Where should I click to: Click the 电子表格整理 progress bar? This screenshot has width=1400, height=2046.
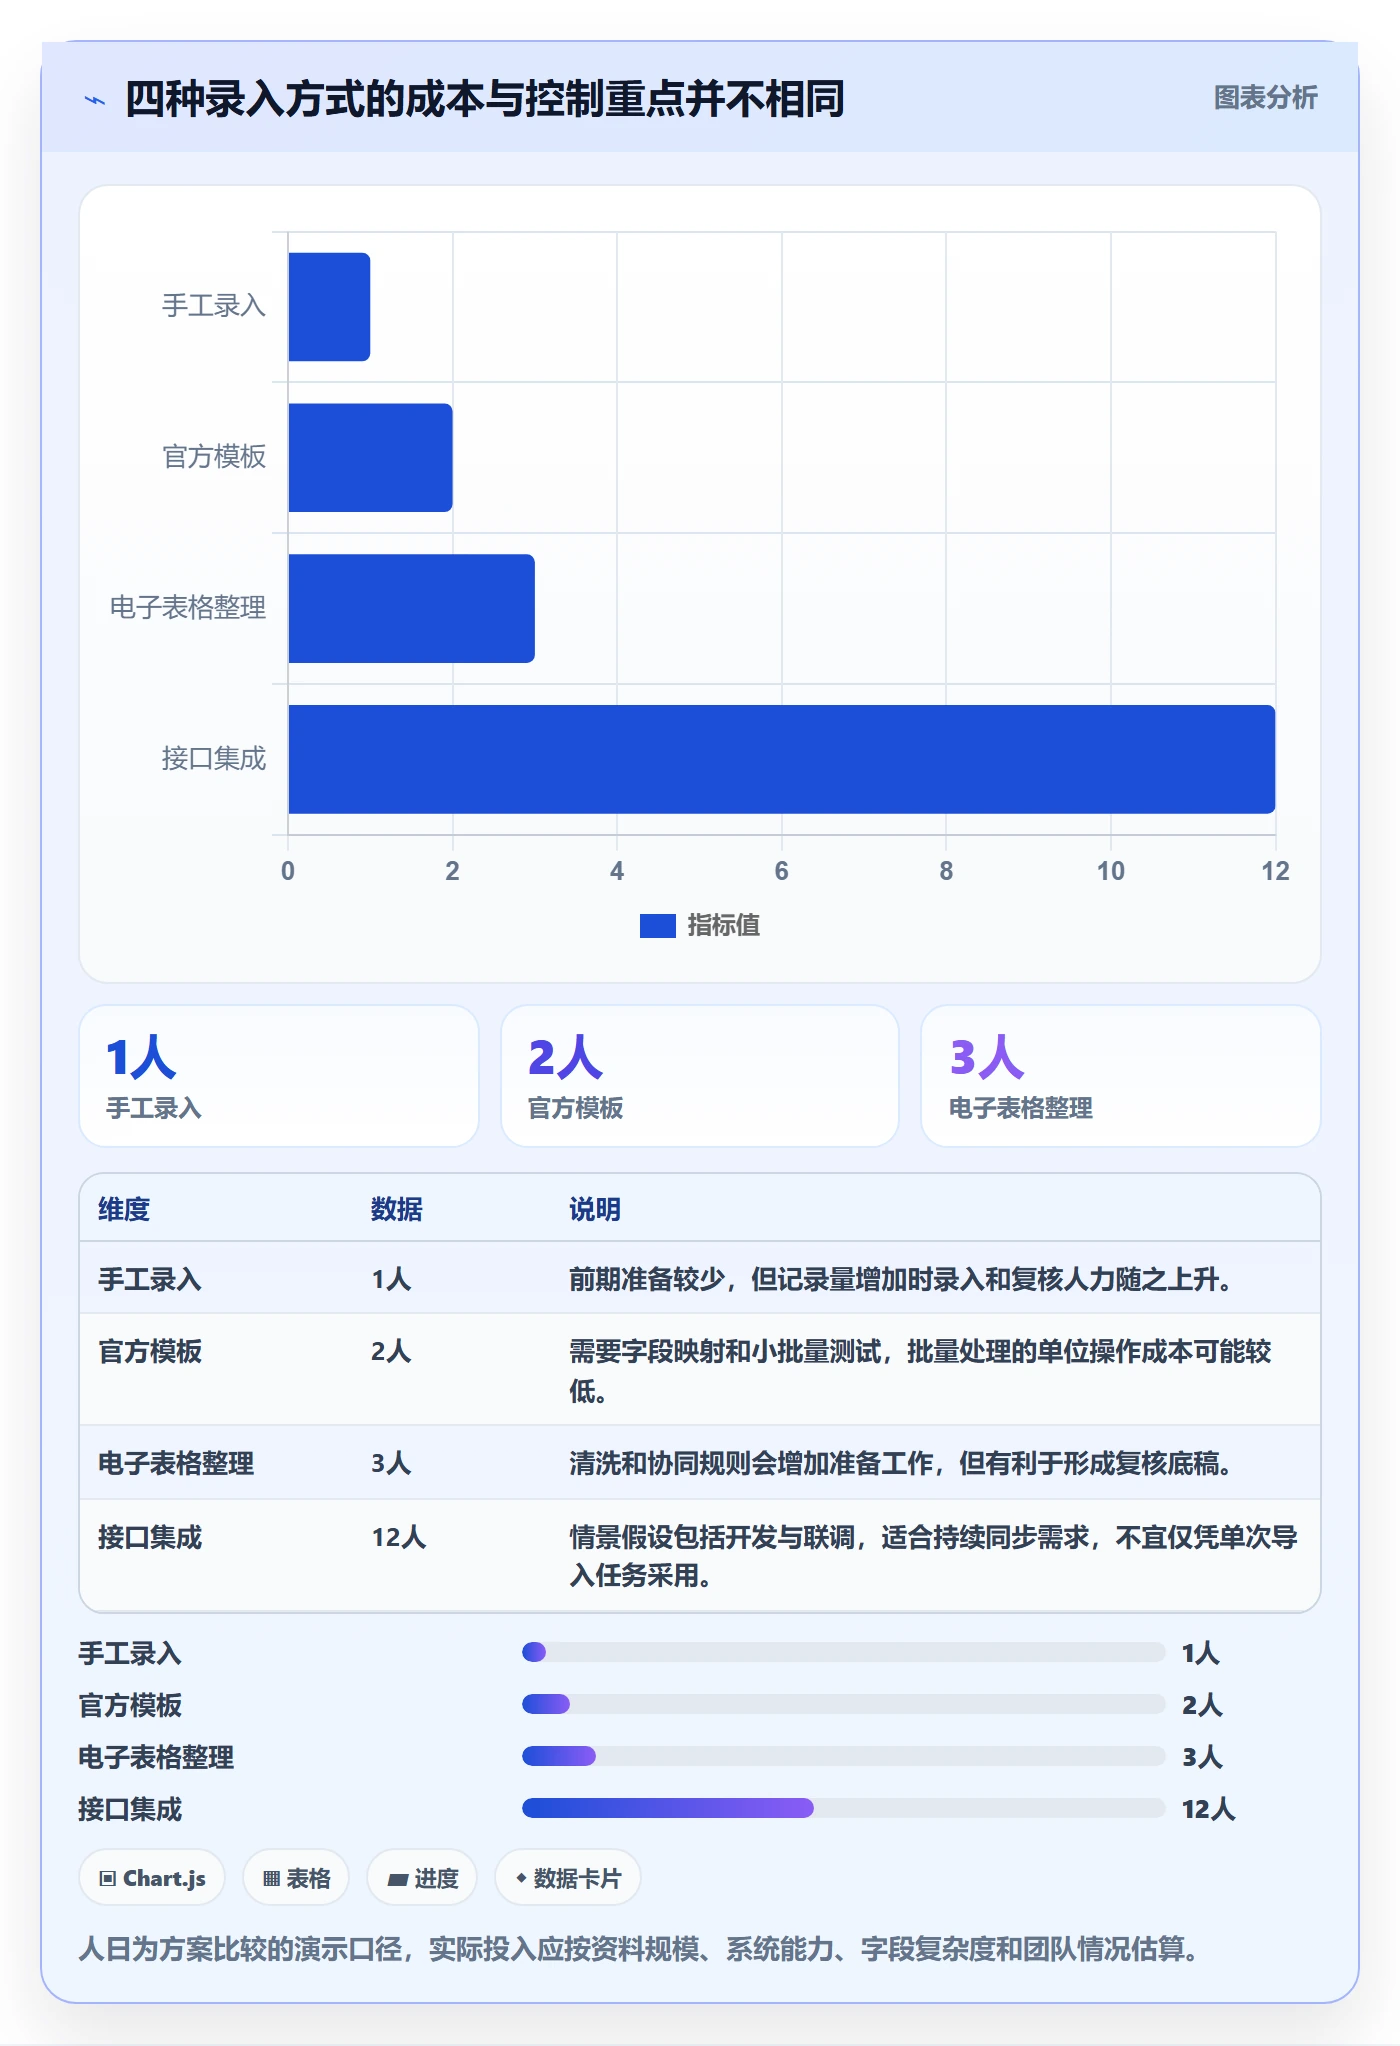coord(844,1756)
